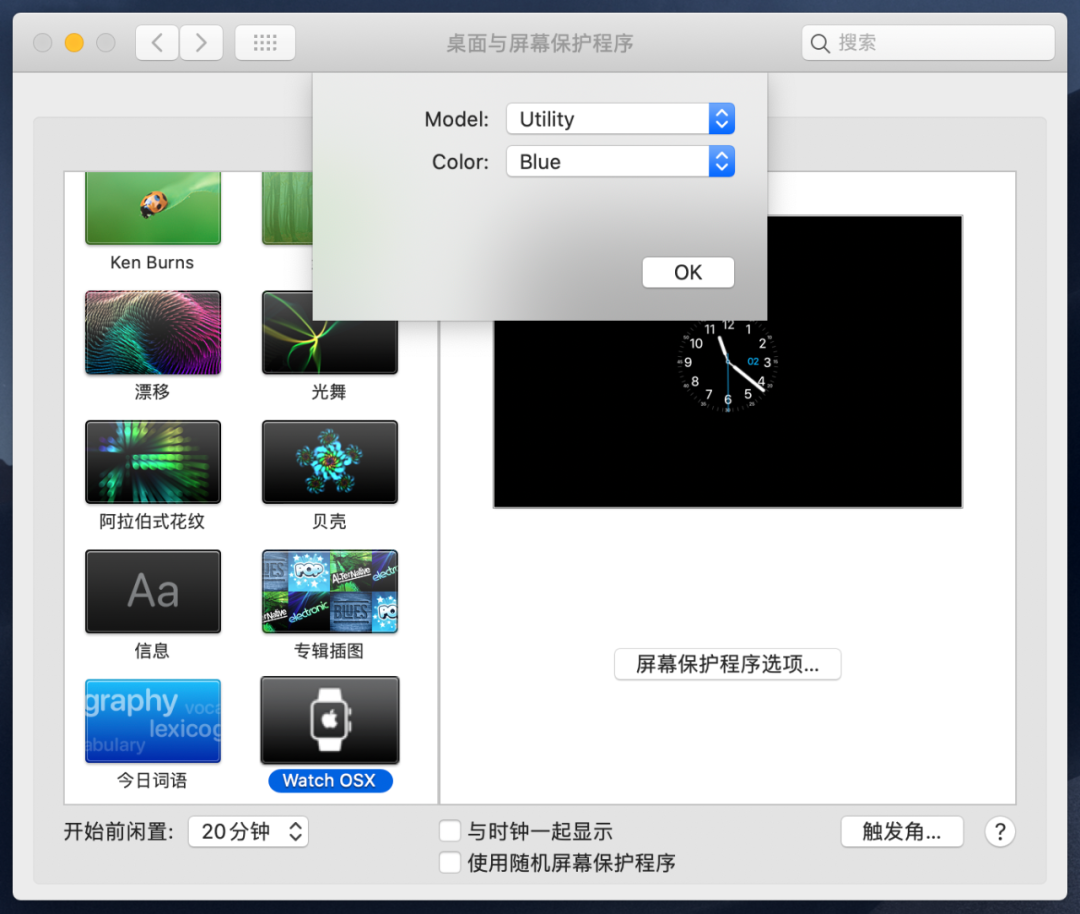Choose the Watch OSX screensaver

click(329, 719)
